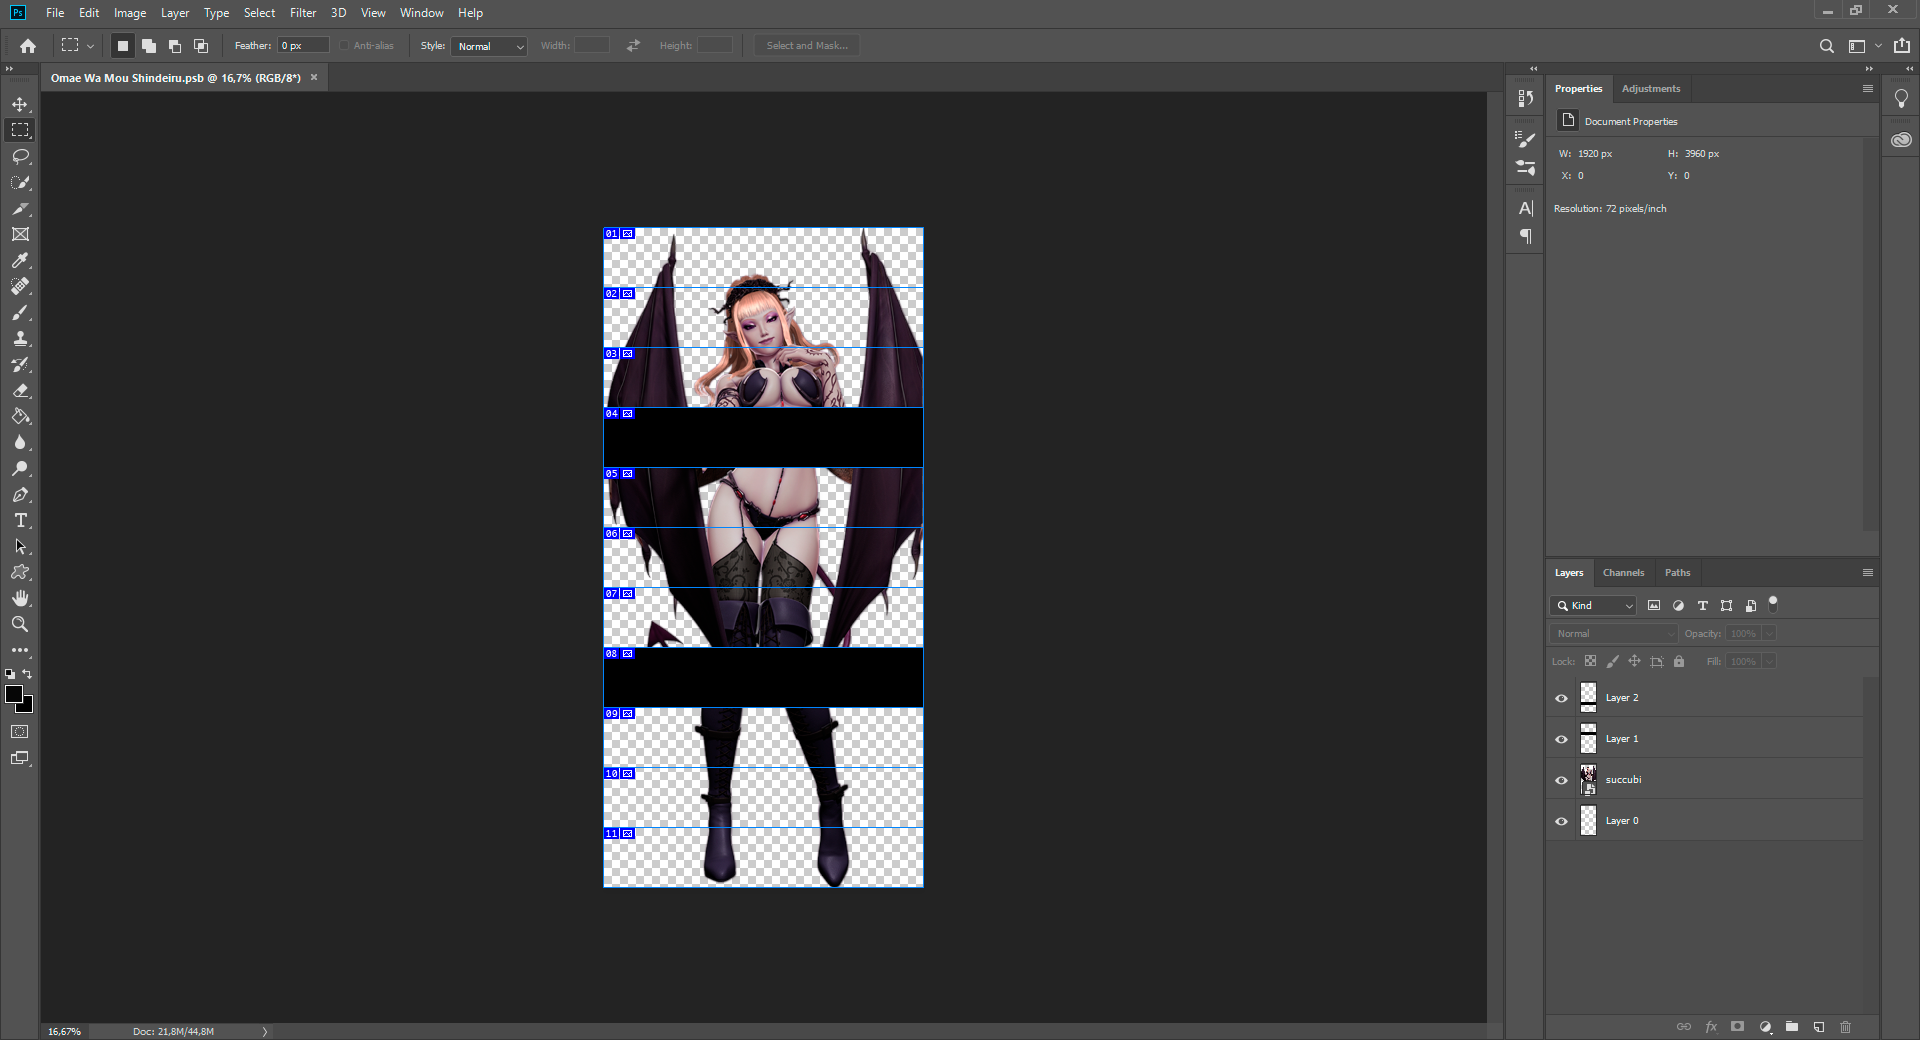Select the Zoom tool
This screenshot has height=1040, width=1920.
(x=20, y=624)
